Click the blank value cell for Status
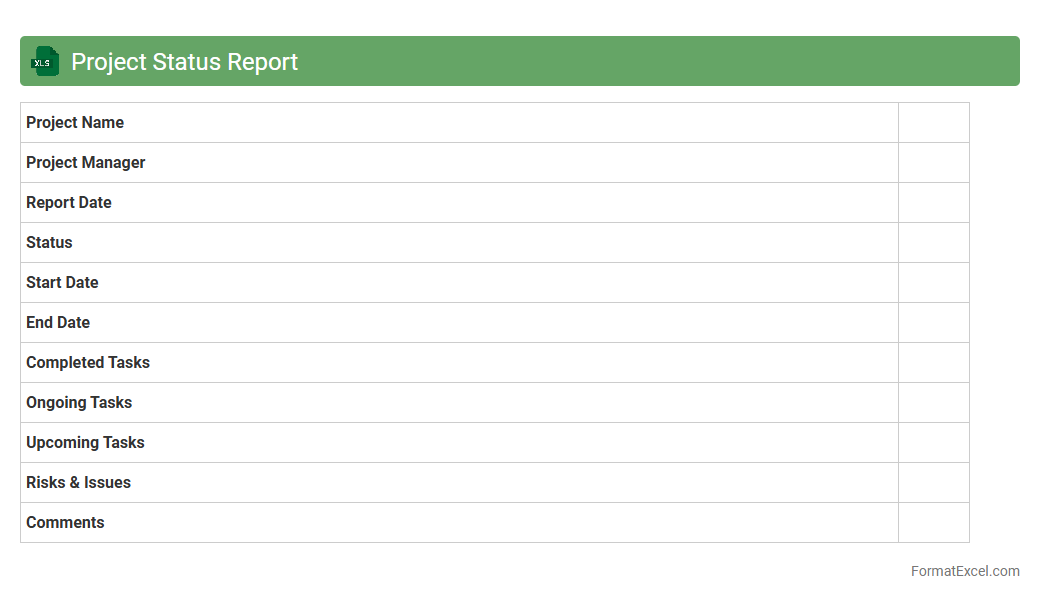1040x600 pixels. pyautogui.click(x=933, y=243)
